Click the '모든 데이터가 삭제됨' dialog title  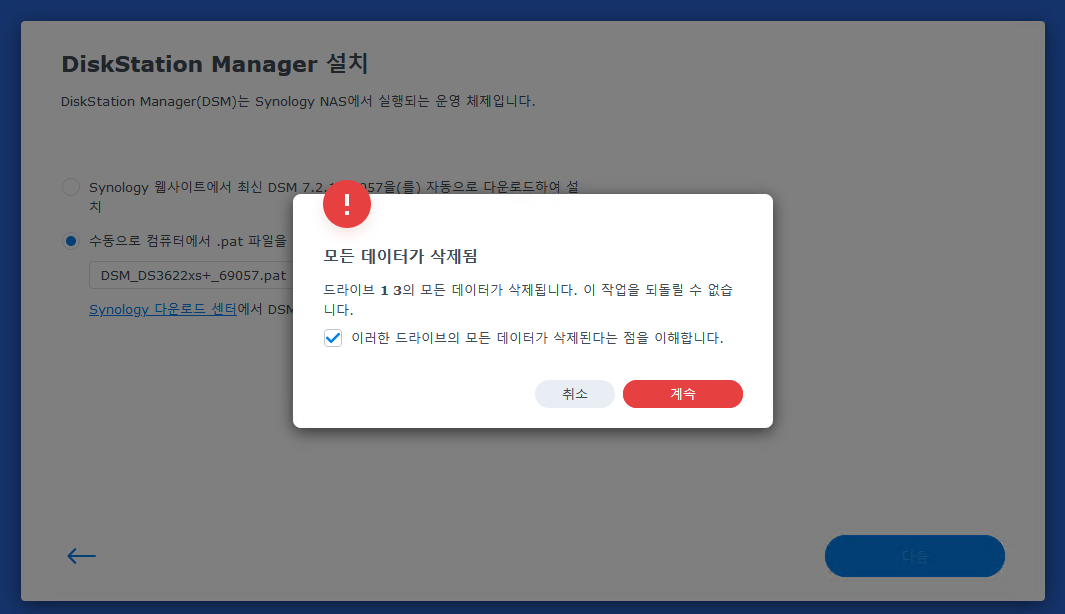point(400,256)
